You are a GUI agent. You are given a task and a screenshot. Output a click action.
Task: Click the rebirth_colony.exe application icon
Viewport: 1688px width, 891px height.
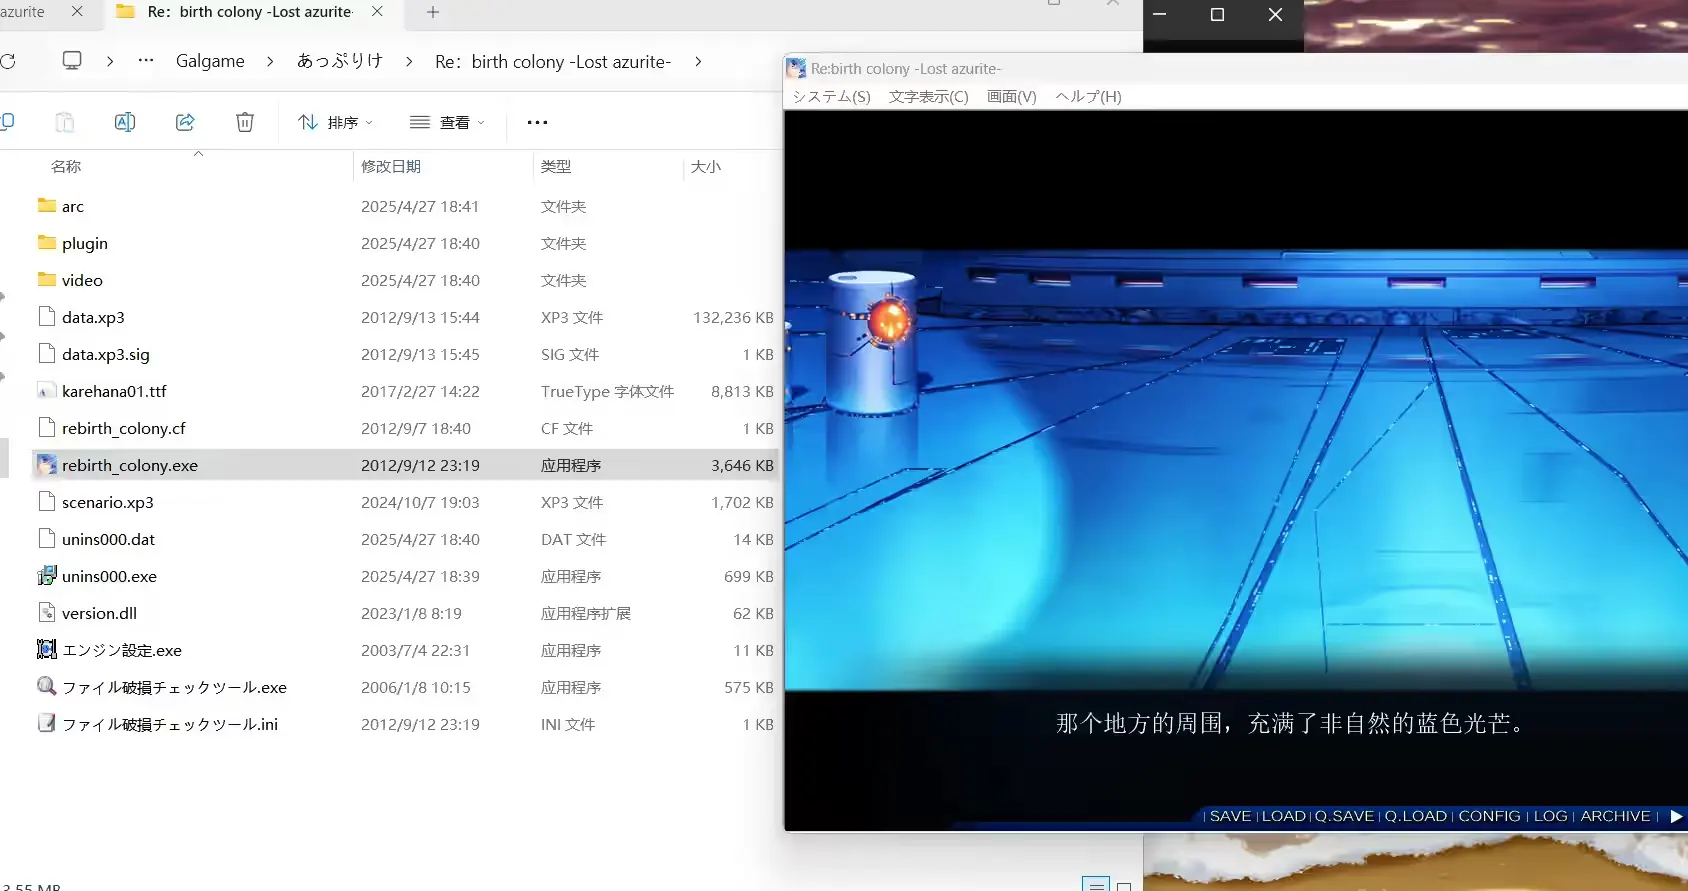pyautogui.click(x=46, y=464)
